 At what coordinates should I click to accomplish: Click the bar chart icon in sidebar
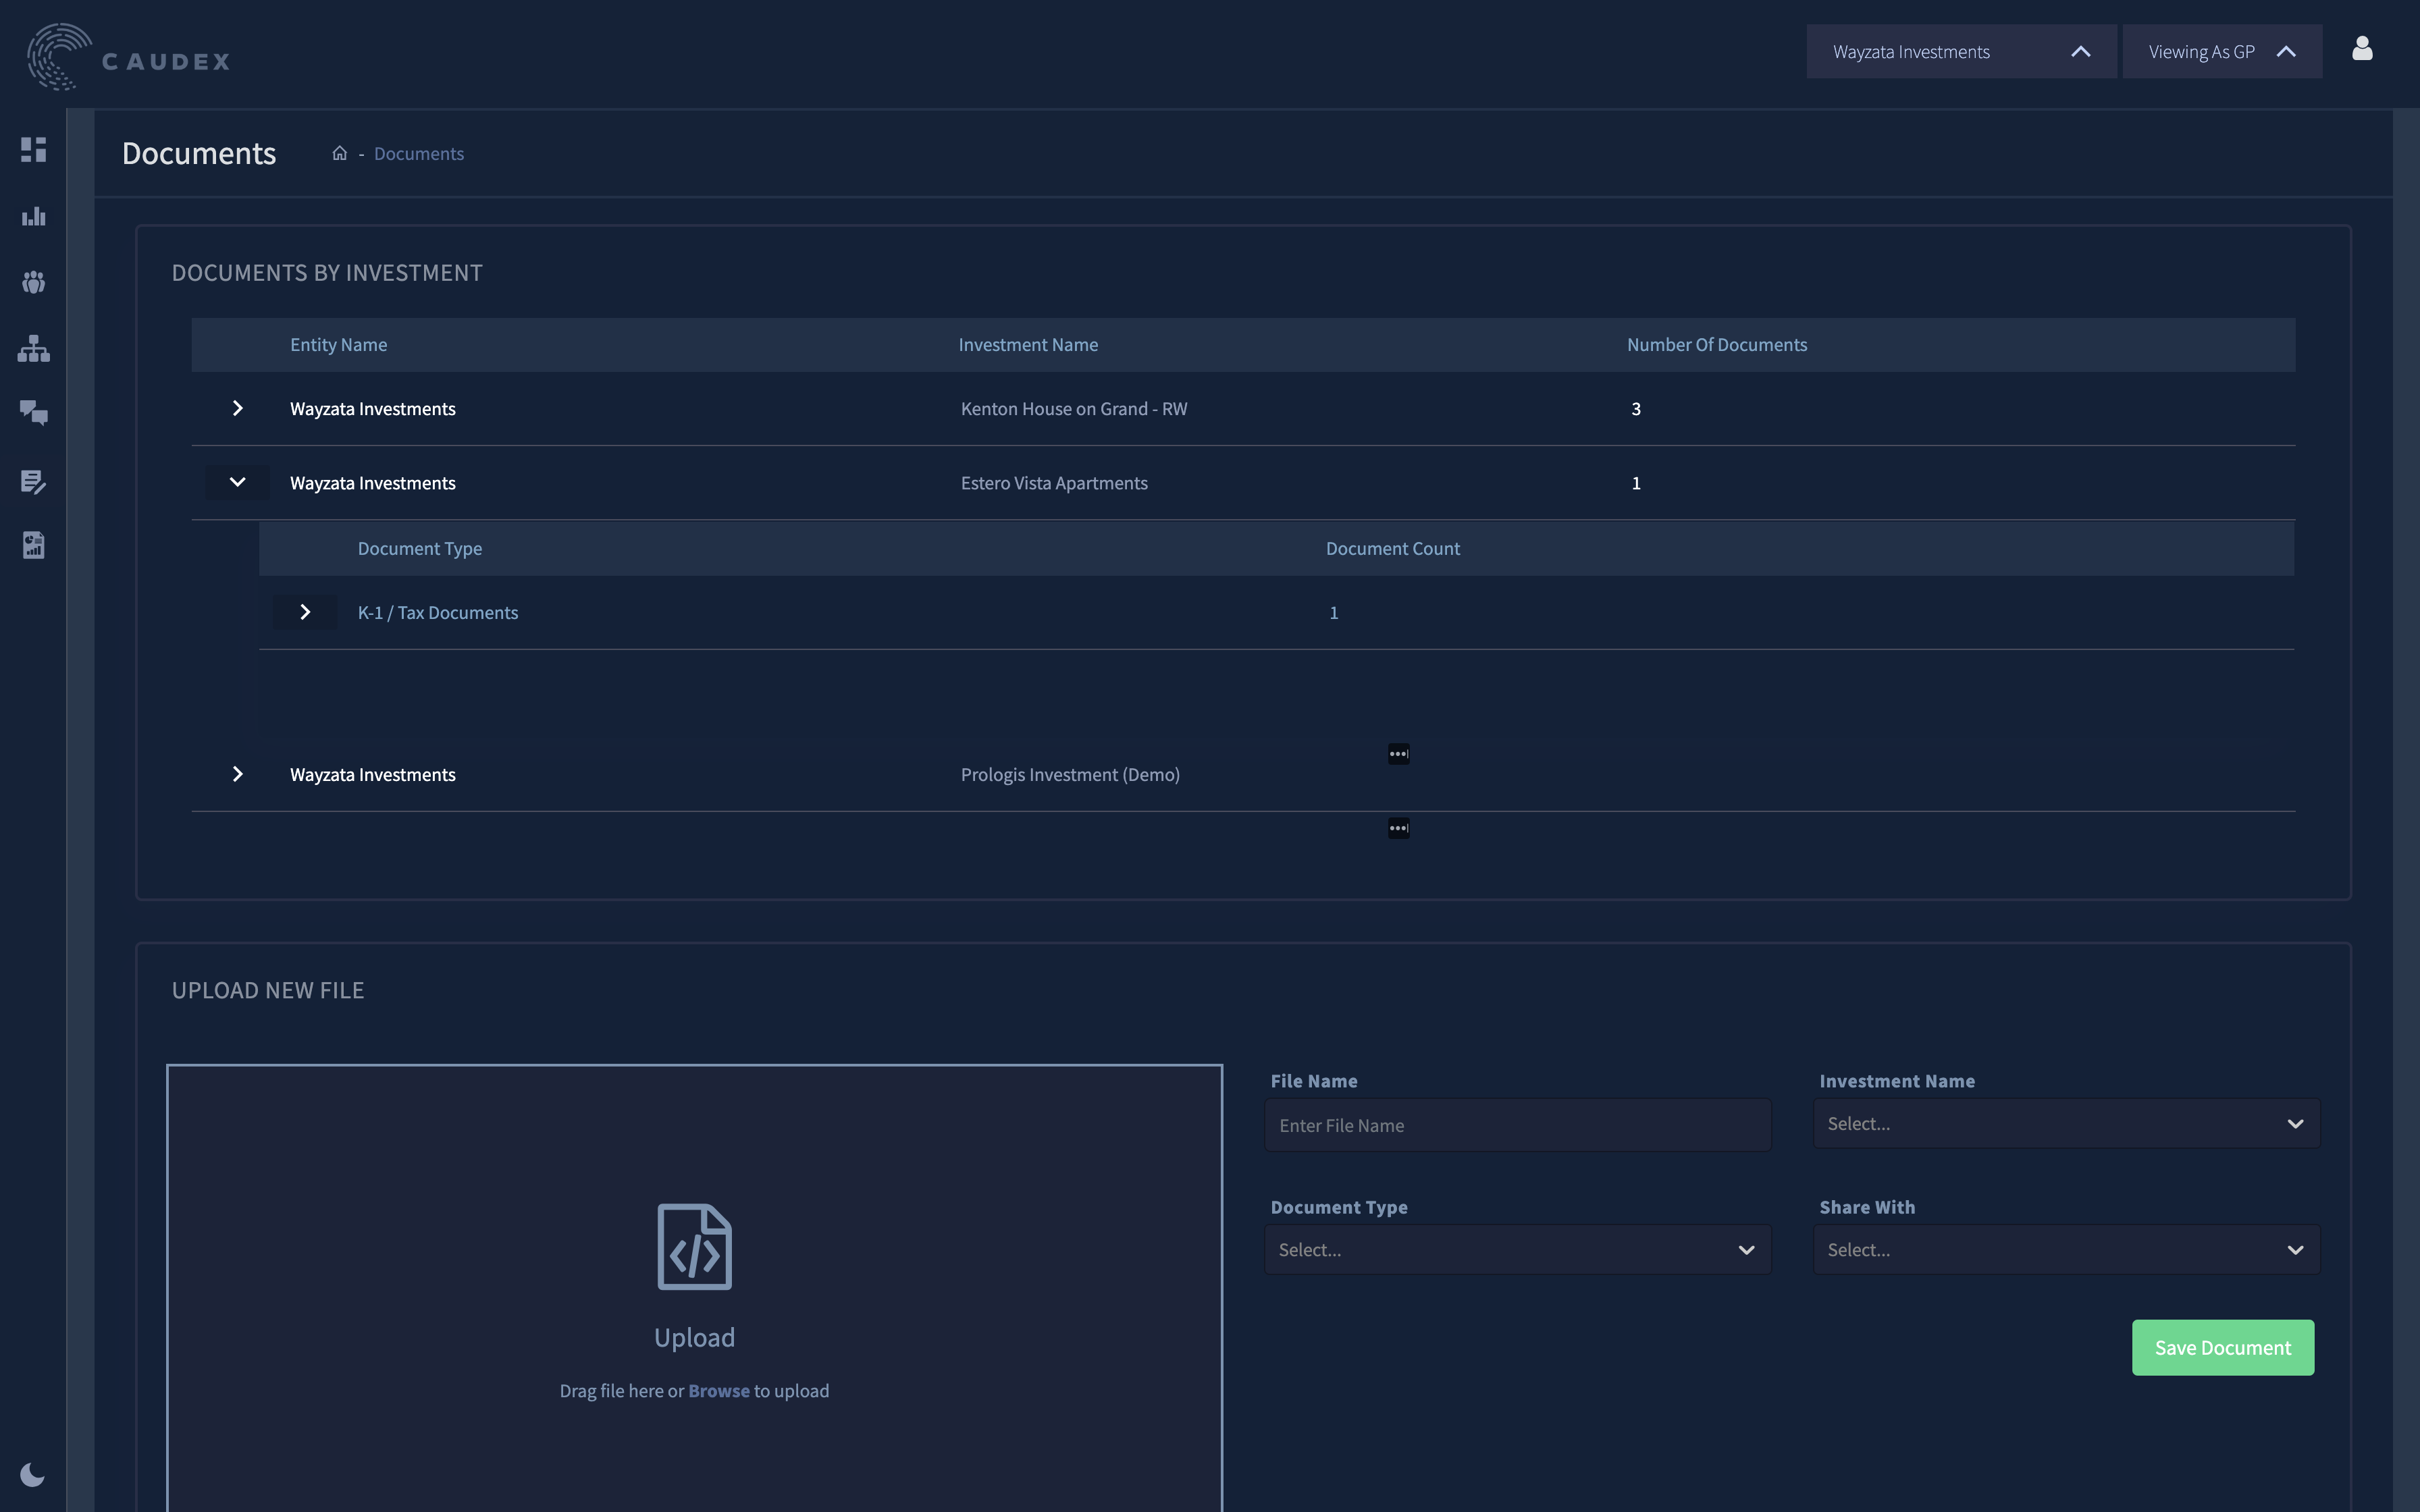(33, 216)
